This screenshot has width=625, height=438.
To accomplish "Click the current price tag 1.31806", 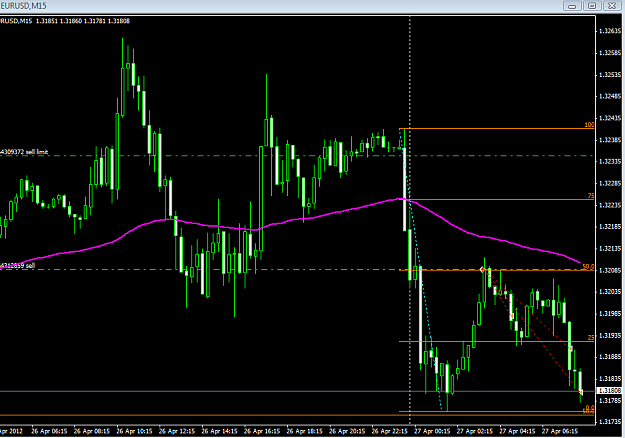I will (x=610, y=391).
